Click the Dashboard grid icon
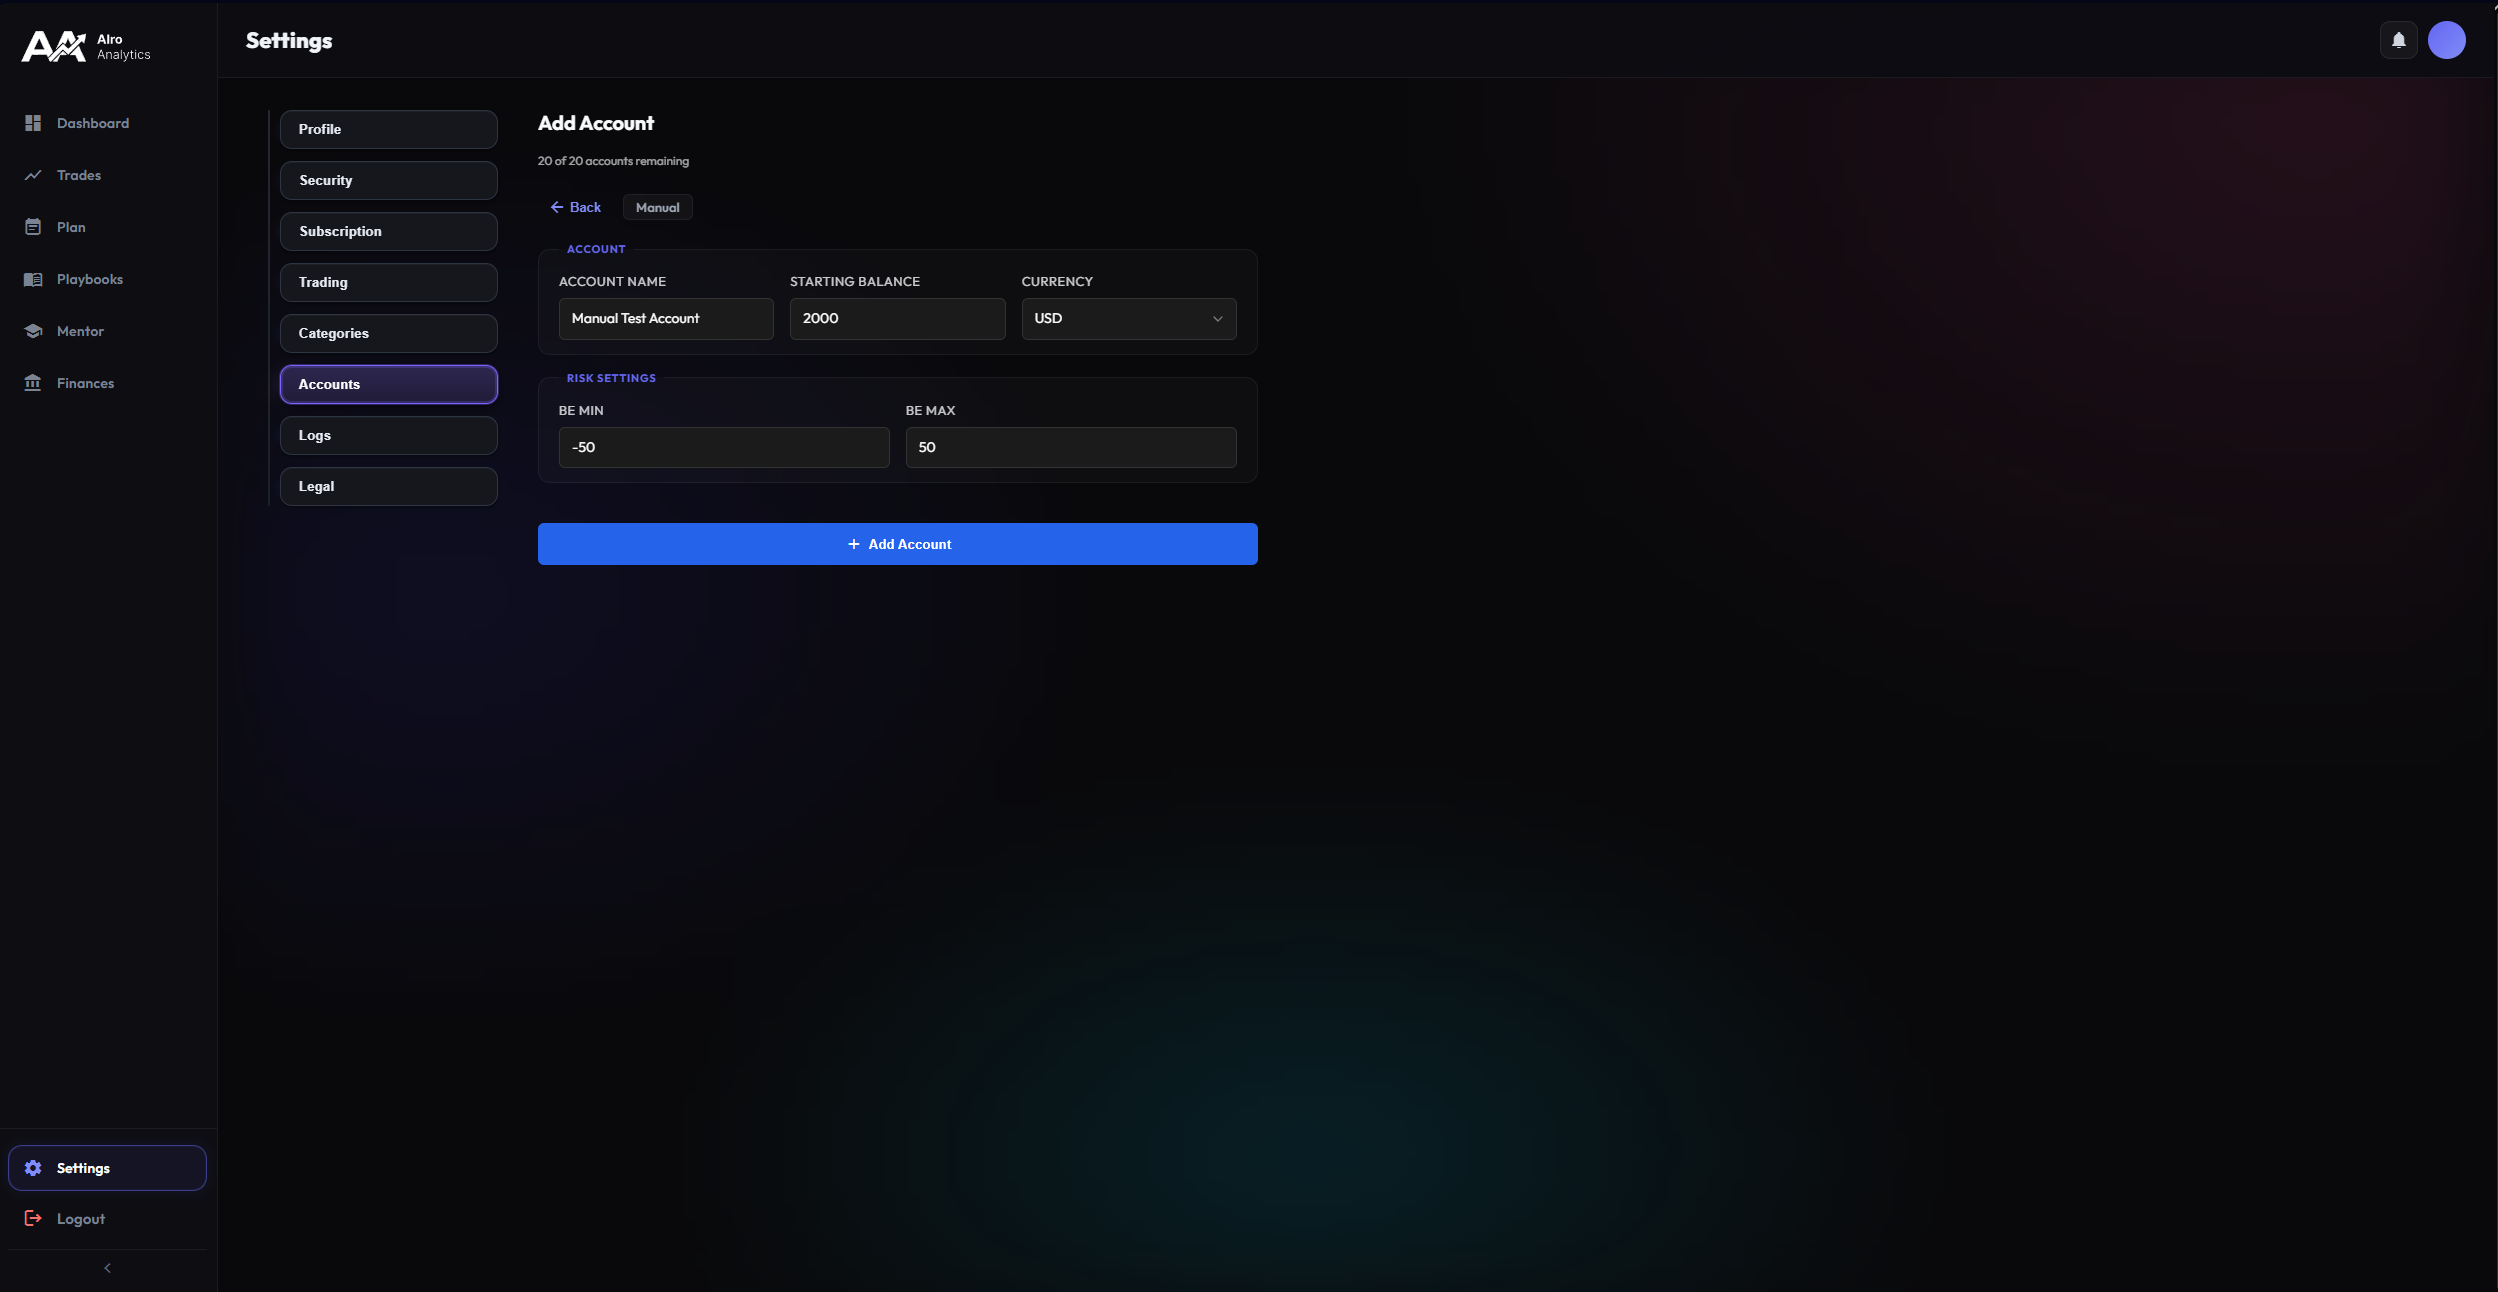This screenshot has height=1292, width=2498. [33, 123]
